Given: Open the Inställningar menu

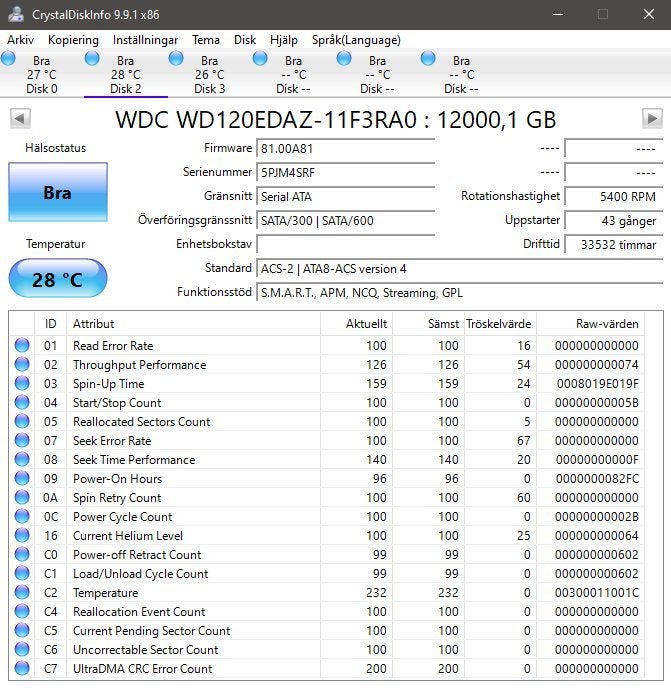Looking at the screenshot, I should tap(145, 40).
